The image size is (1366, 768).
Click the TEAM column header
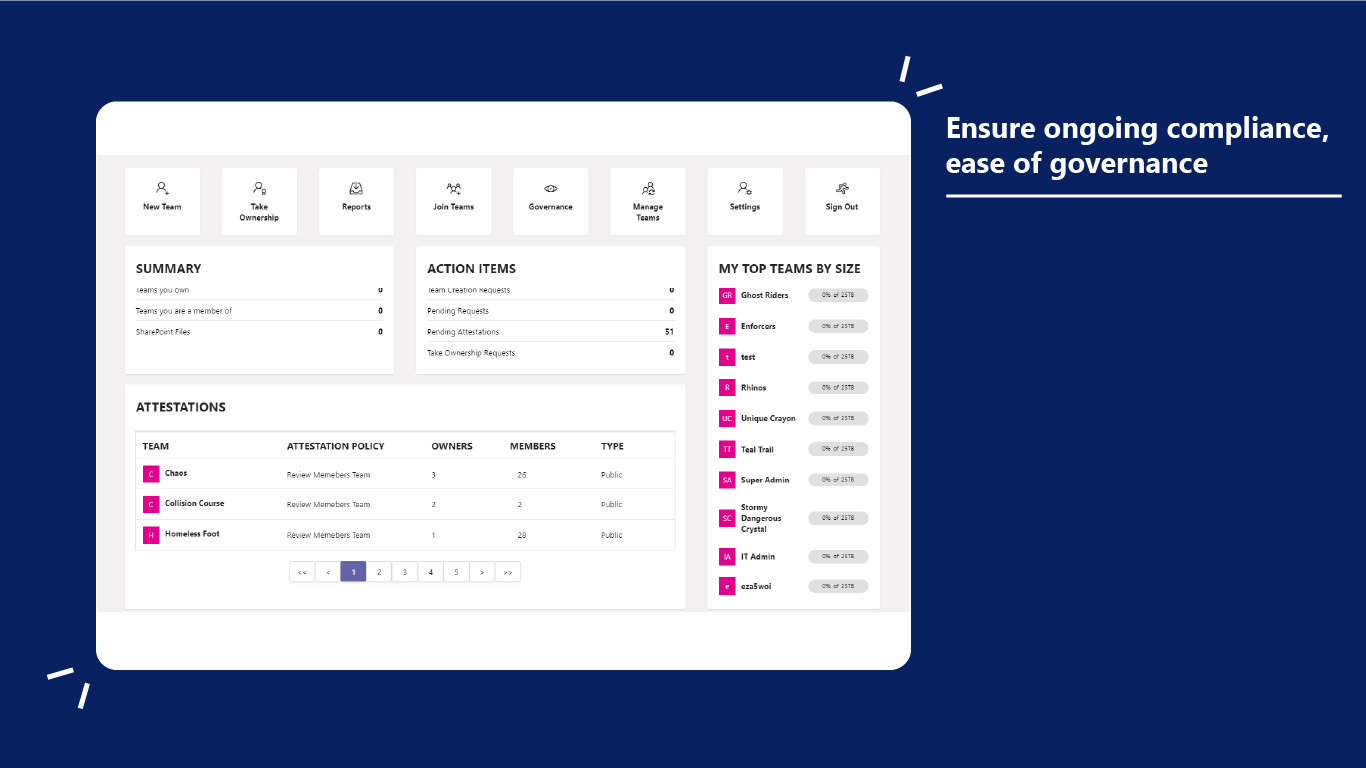156,446
